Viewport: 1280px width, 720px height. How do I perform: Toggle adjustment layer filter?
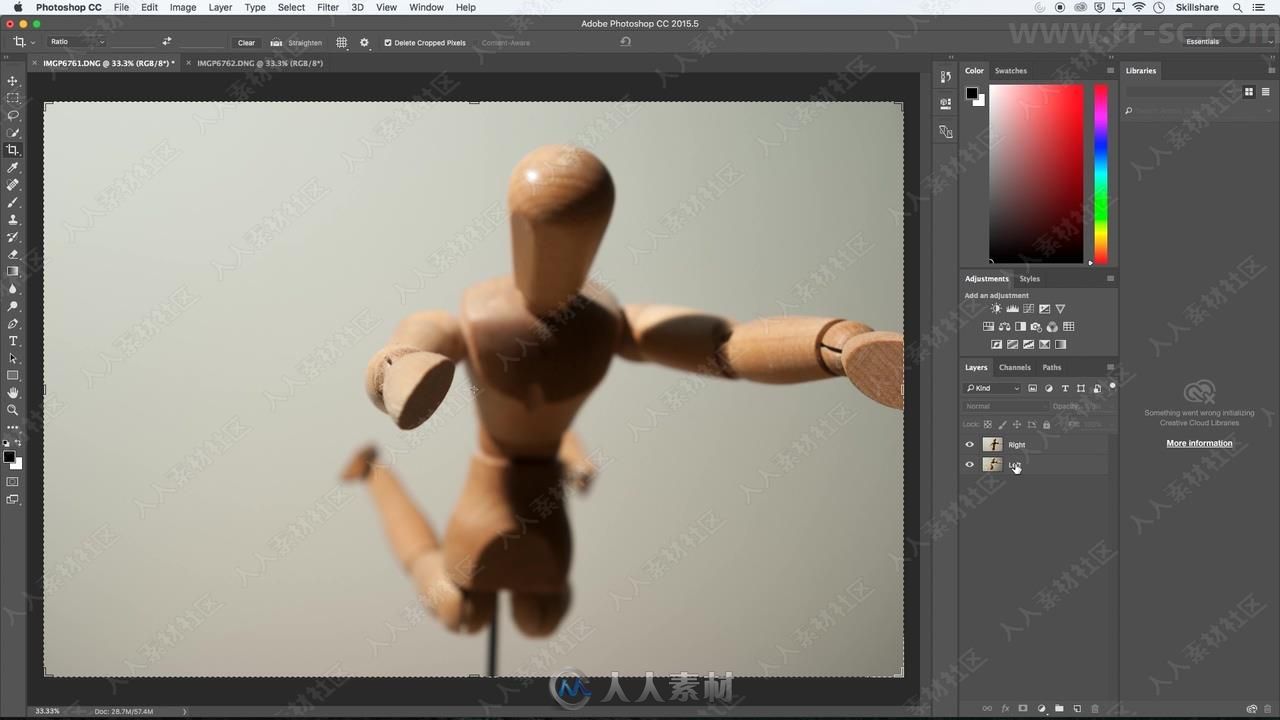click(1049, 388)
